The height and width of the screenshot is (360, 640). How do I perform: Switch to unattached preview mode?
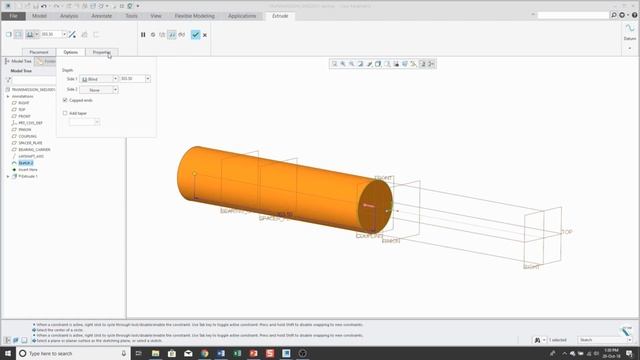point(162,35)
